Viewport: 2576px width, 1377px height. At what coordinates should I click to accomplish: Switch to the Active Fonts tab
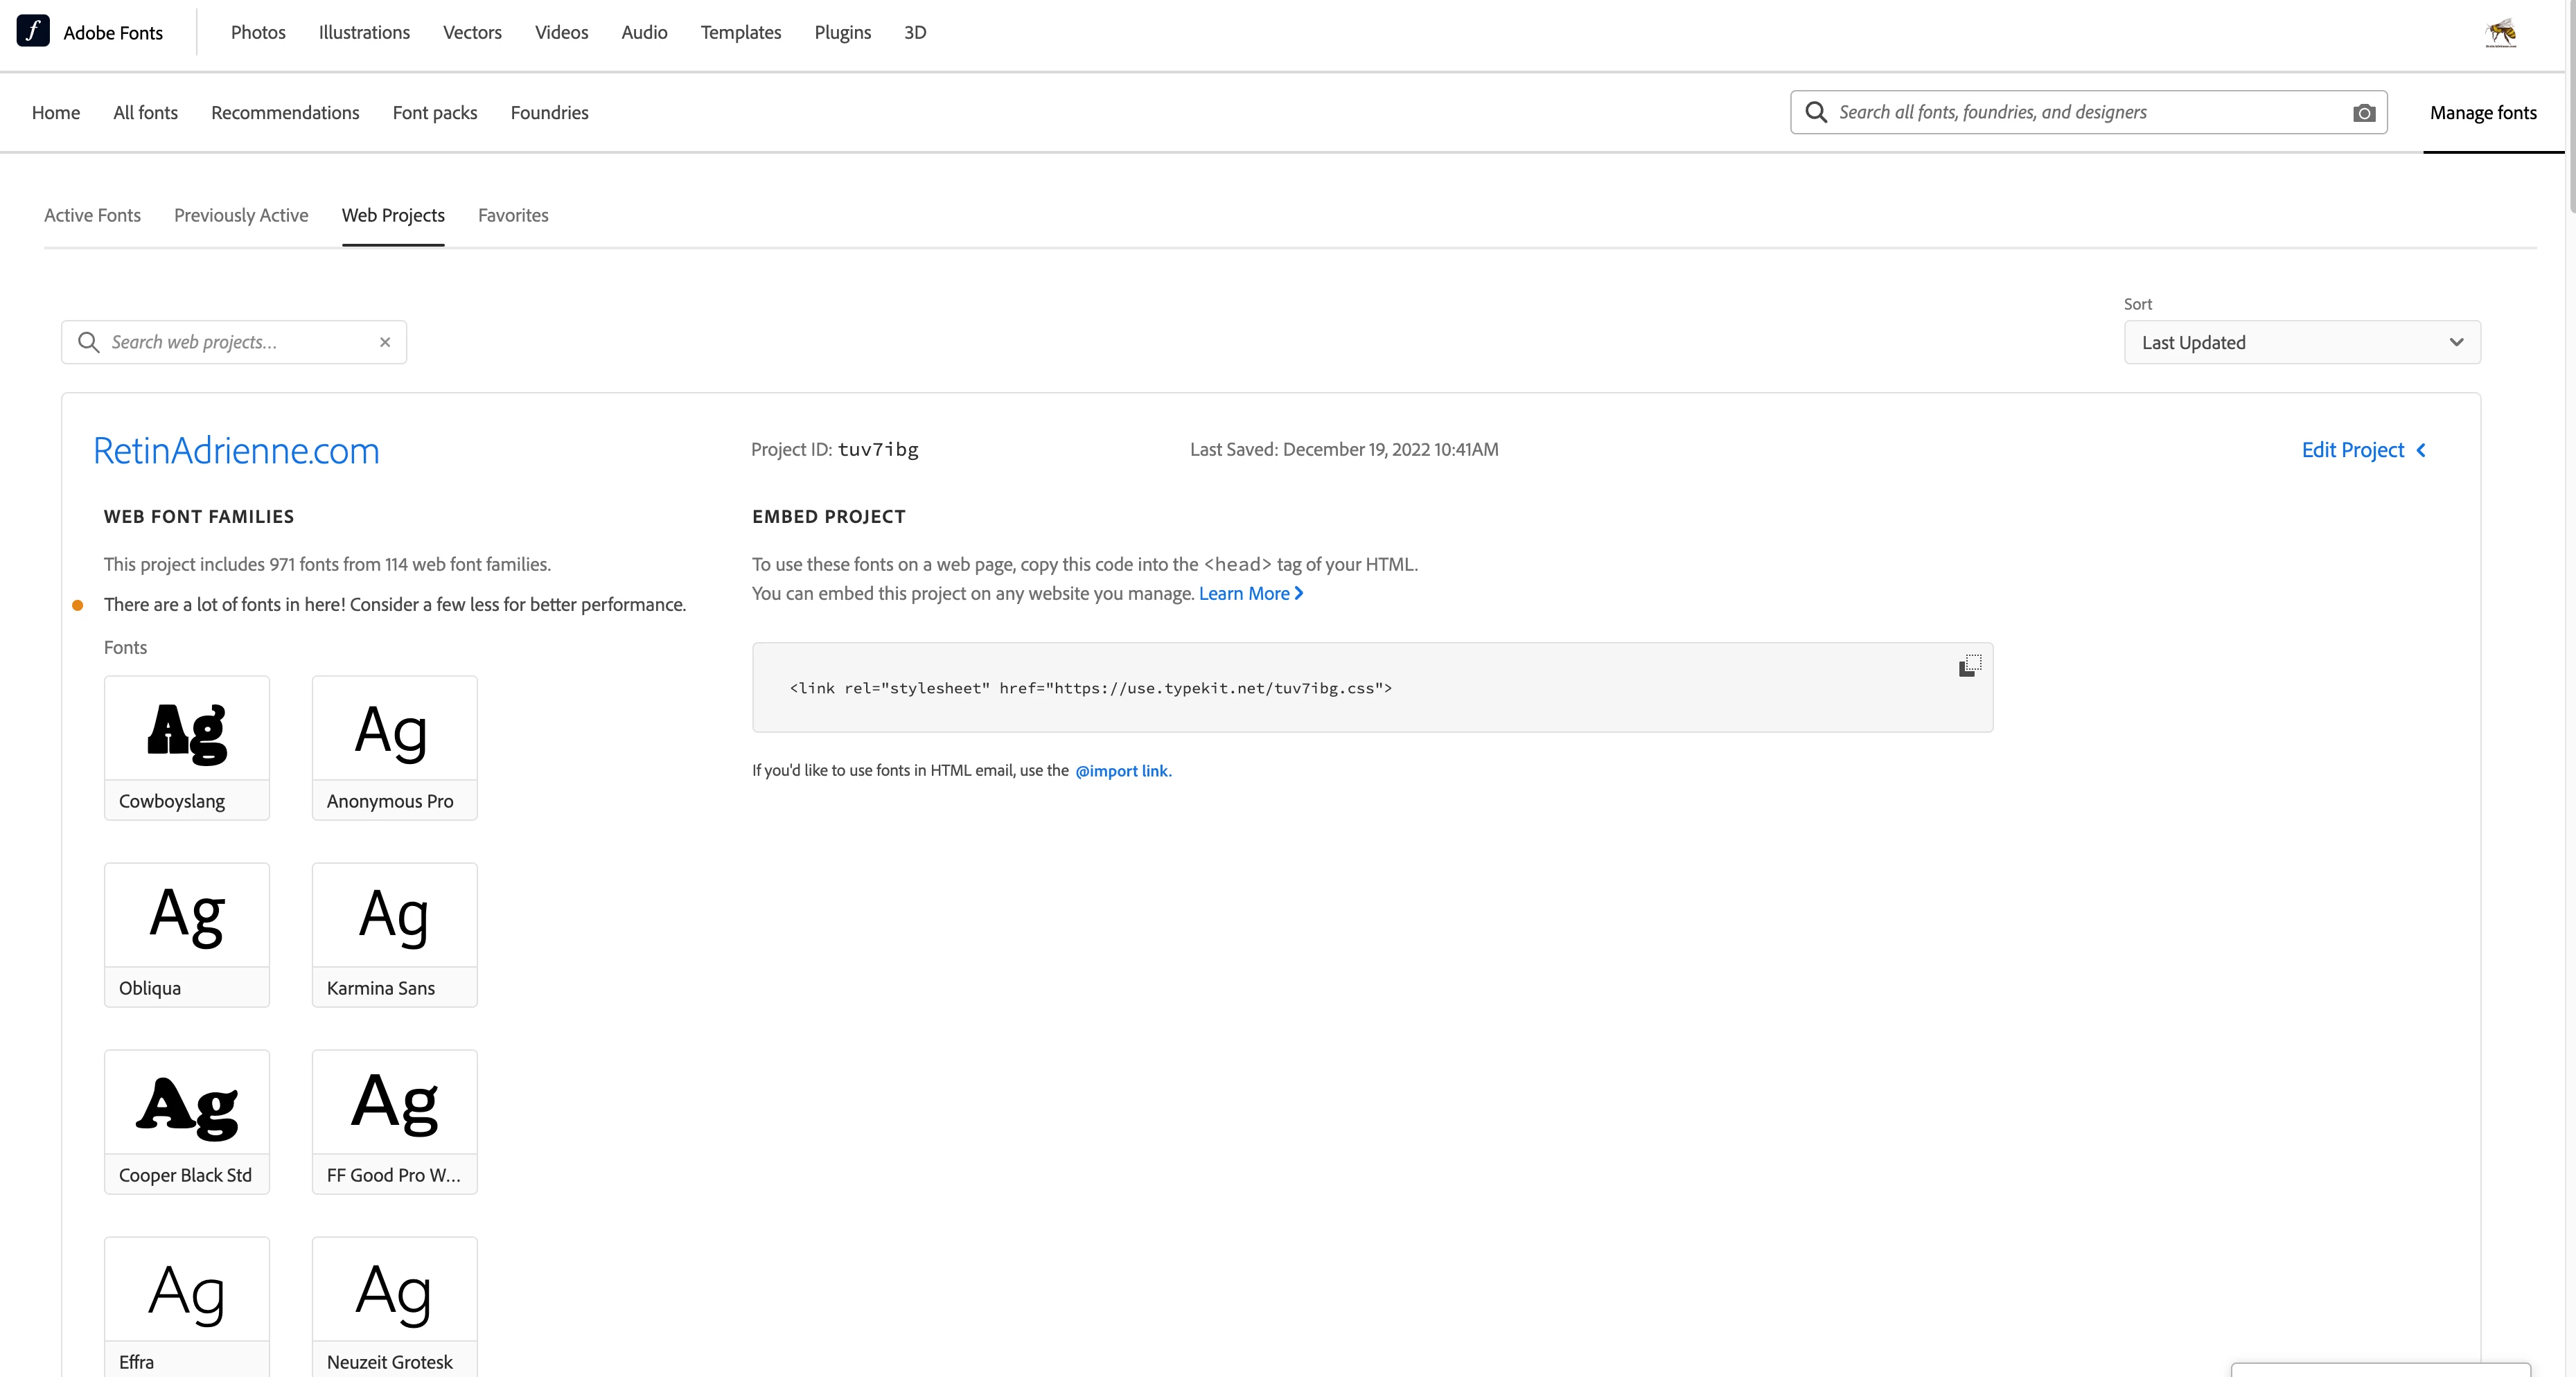click(x=92, y=215)
